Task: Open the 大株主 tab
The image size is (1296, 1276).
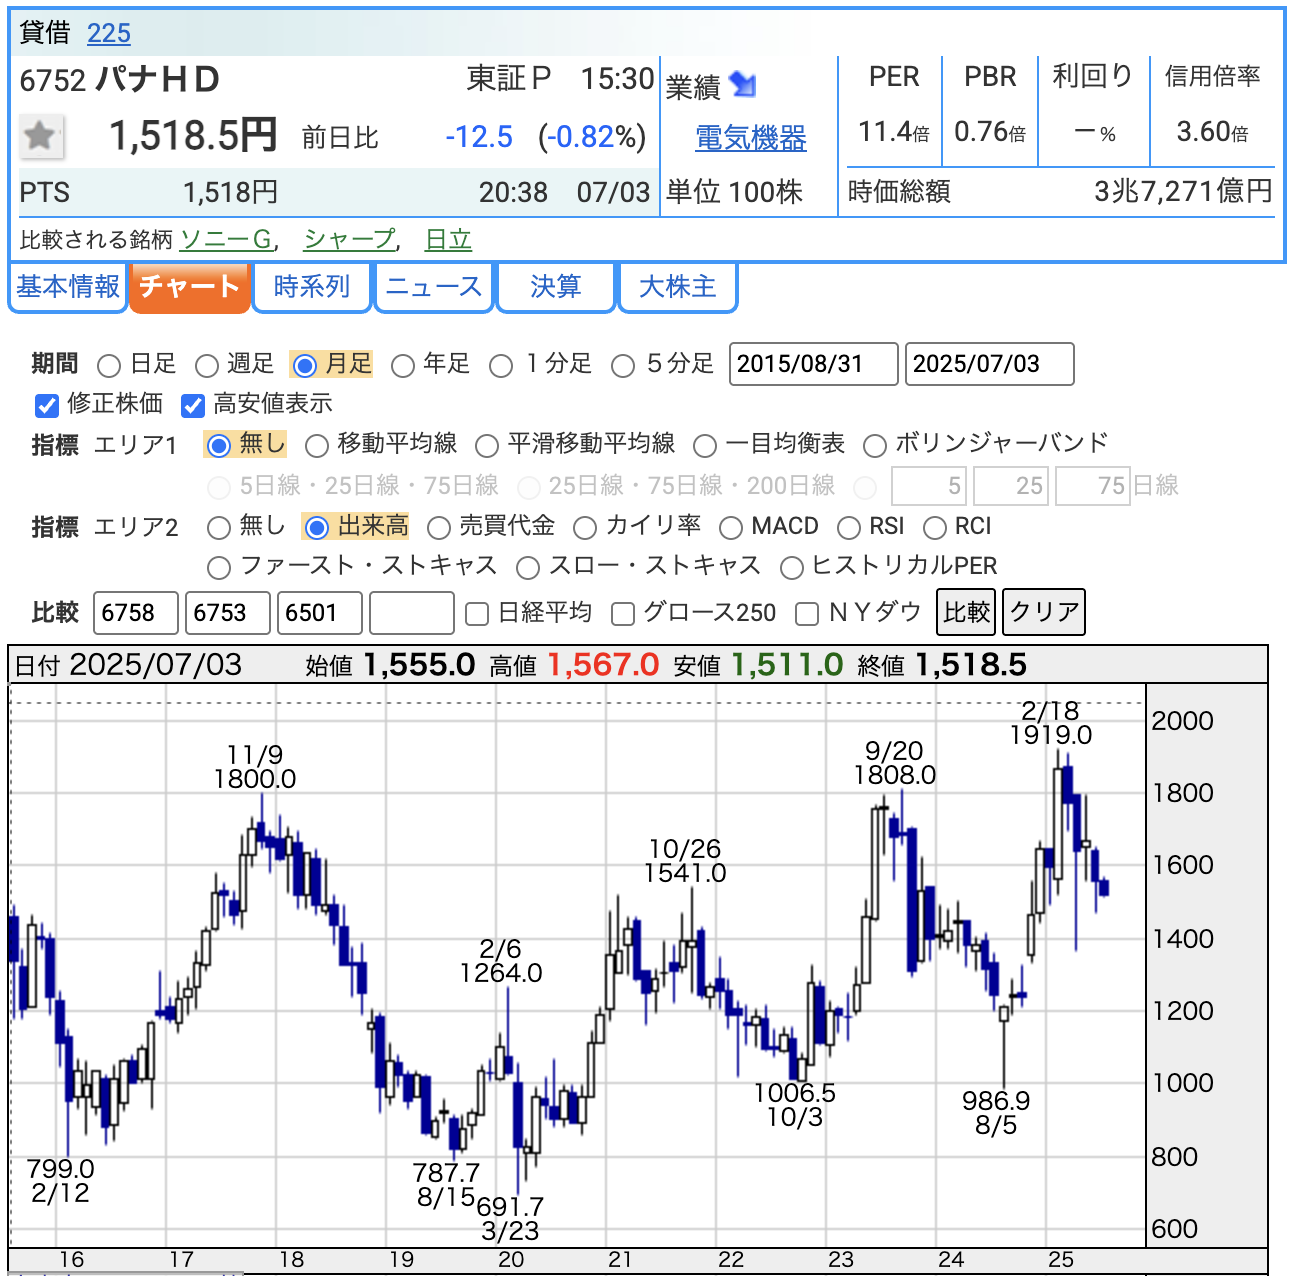Action: click(678, 287)
